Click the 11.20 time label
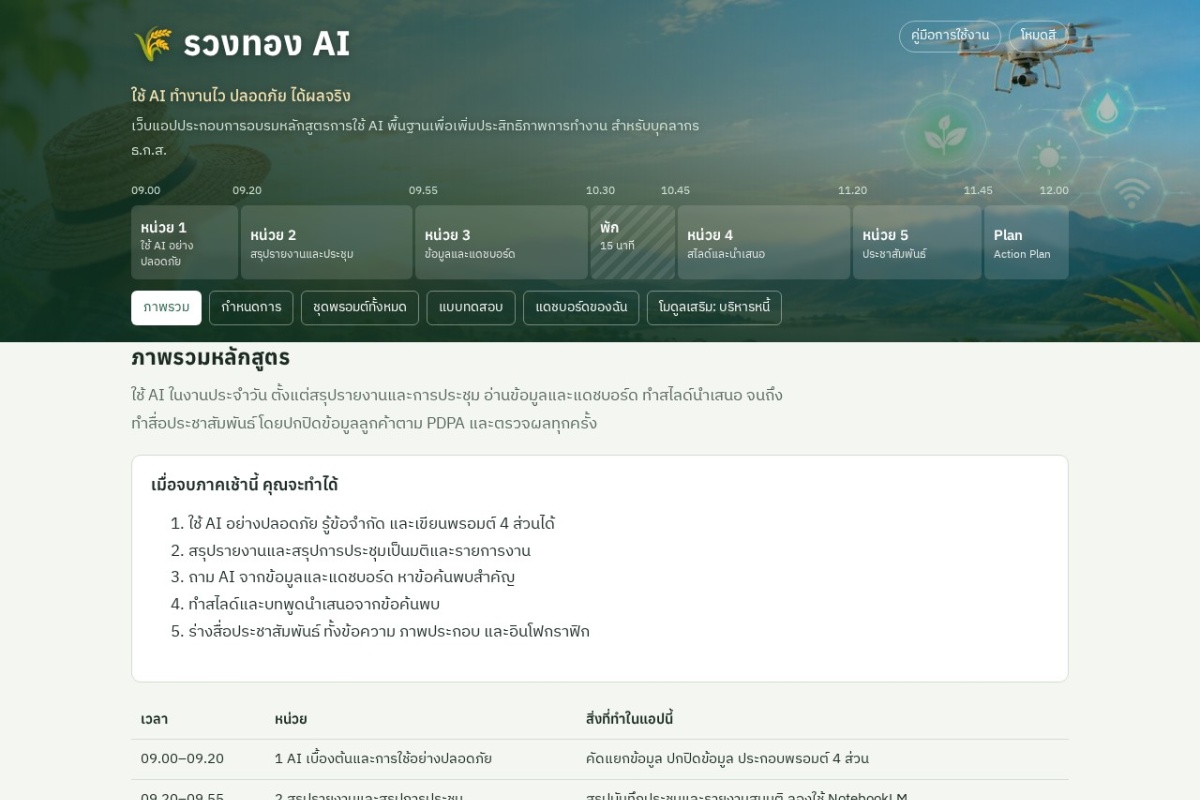The width and height of the screenshot is (1200, 800). (x=852, y=191)
